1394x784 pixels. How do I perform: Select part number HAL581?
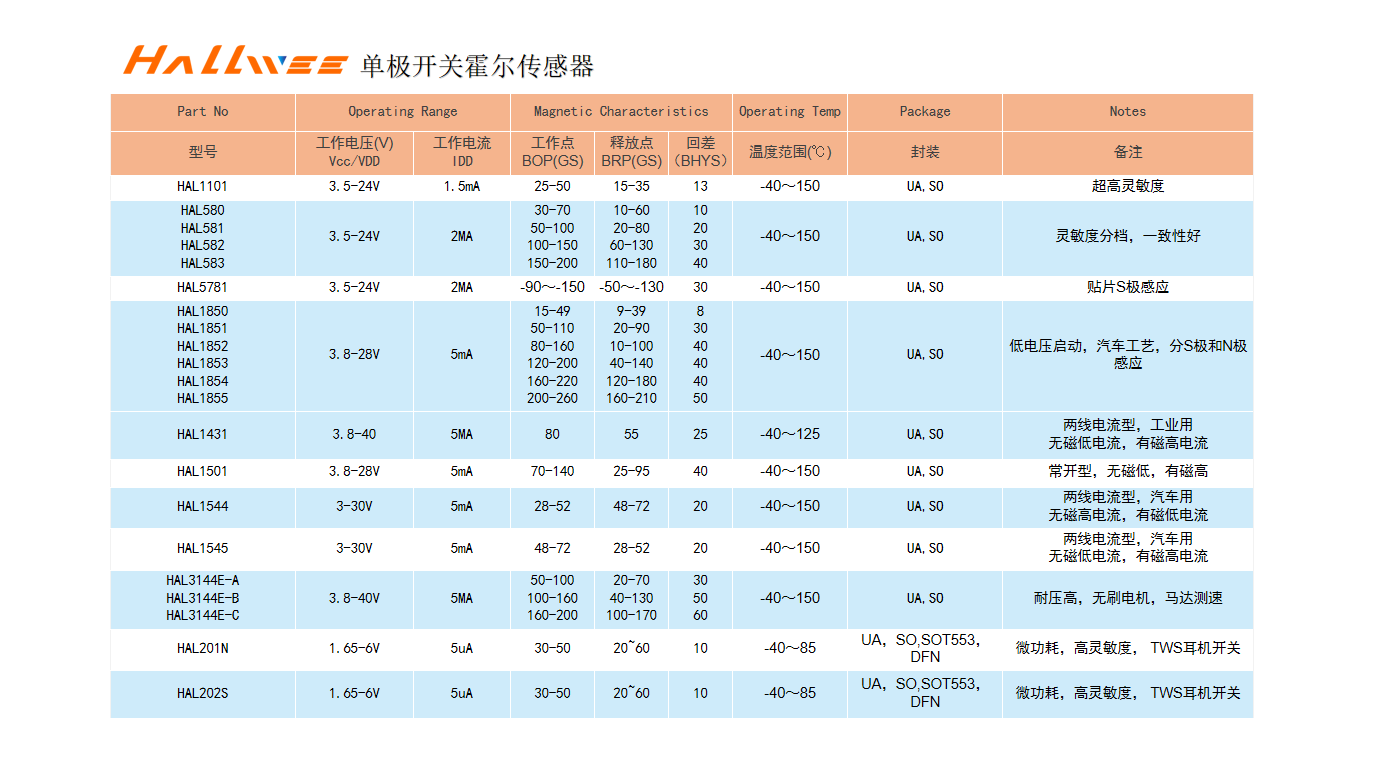[x=203, y=228]
